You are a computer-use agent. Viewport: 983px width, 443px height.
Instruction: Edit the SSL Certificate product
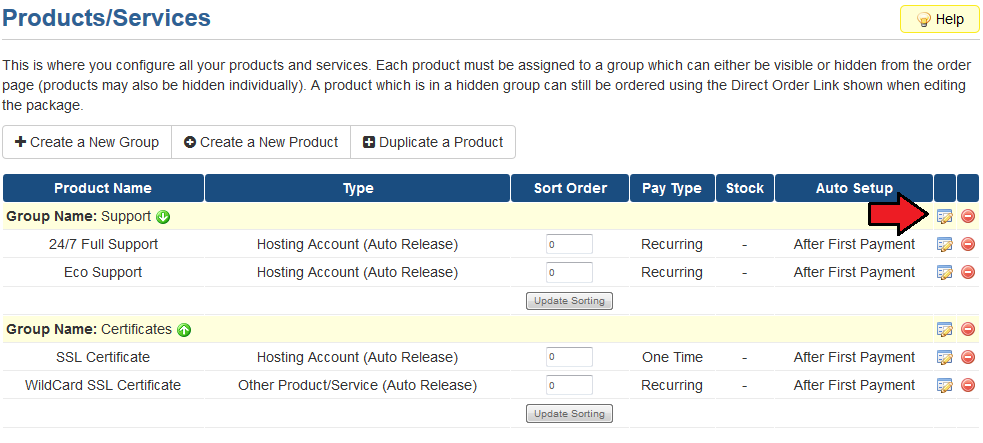pos(944,357)
